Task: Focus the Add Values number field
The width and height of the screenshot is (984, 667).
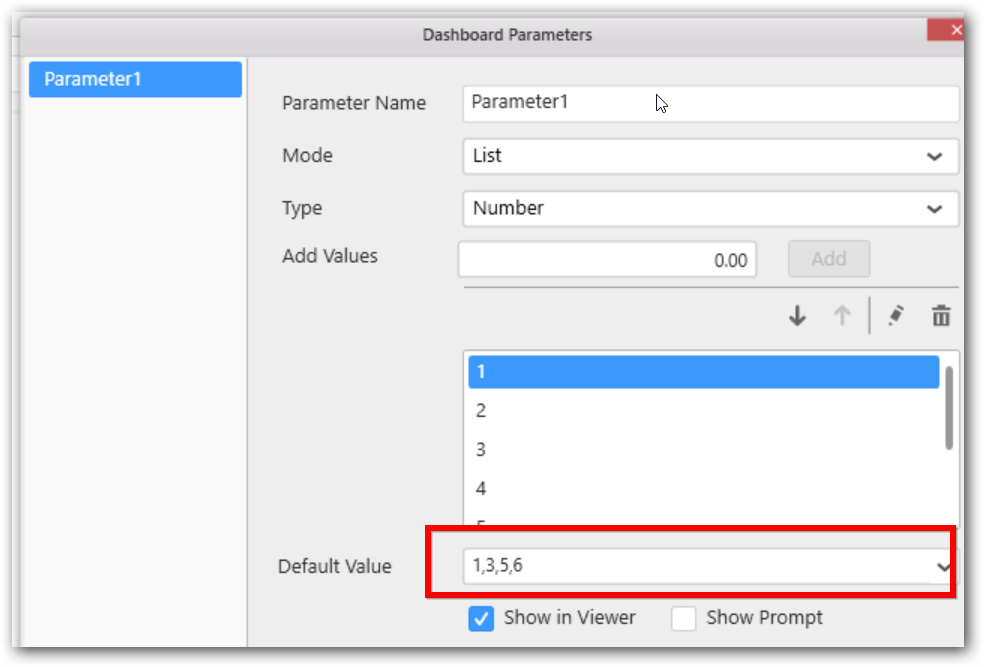Action: point(608,260)
